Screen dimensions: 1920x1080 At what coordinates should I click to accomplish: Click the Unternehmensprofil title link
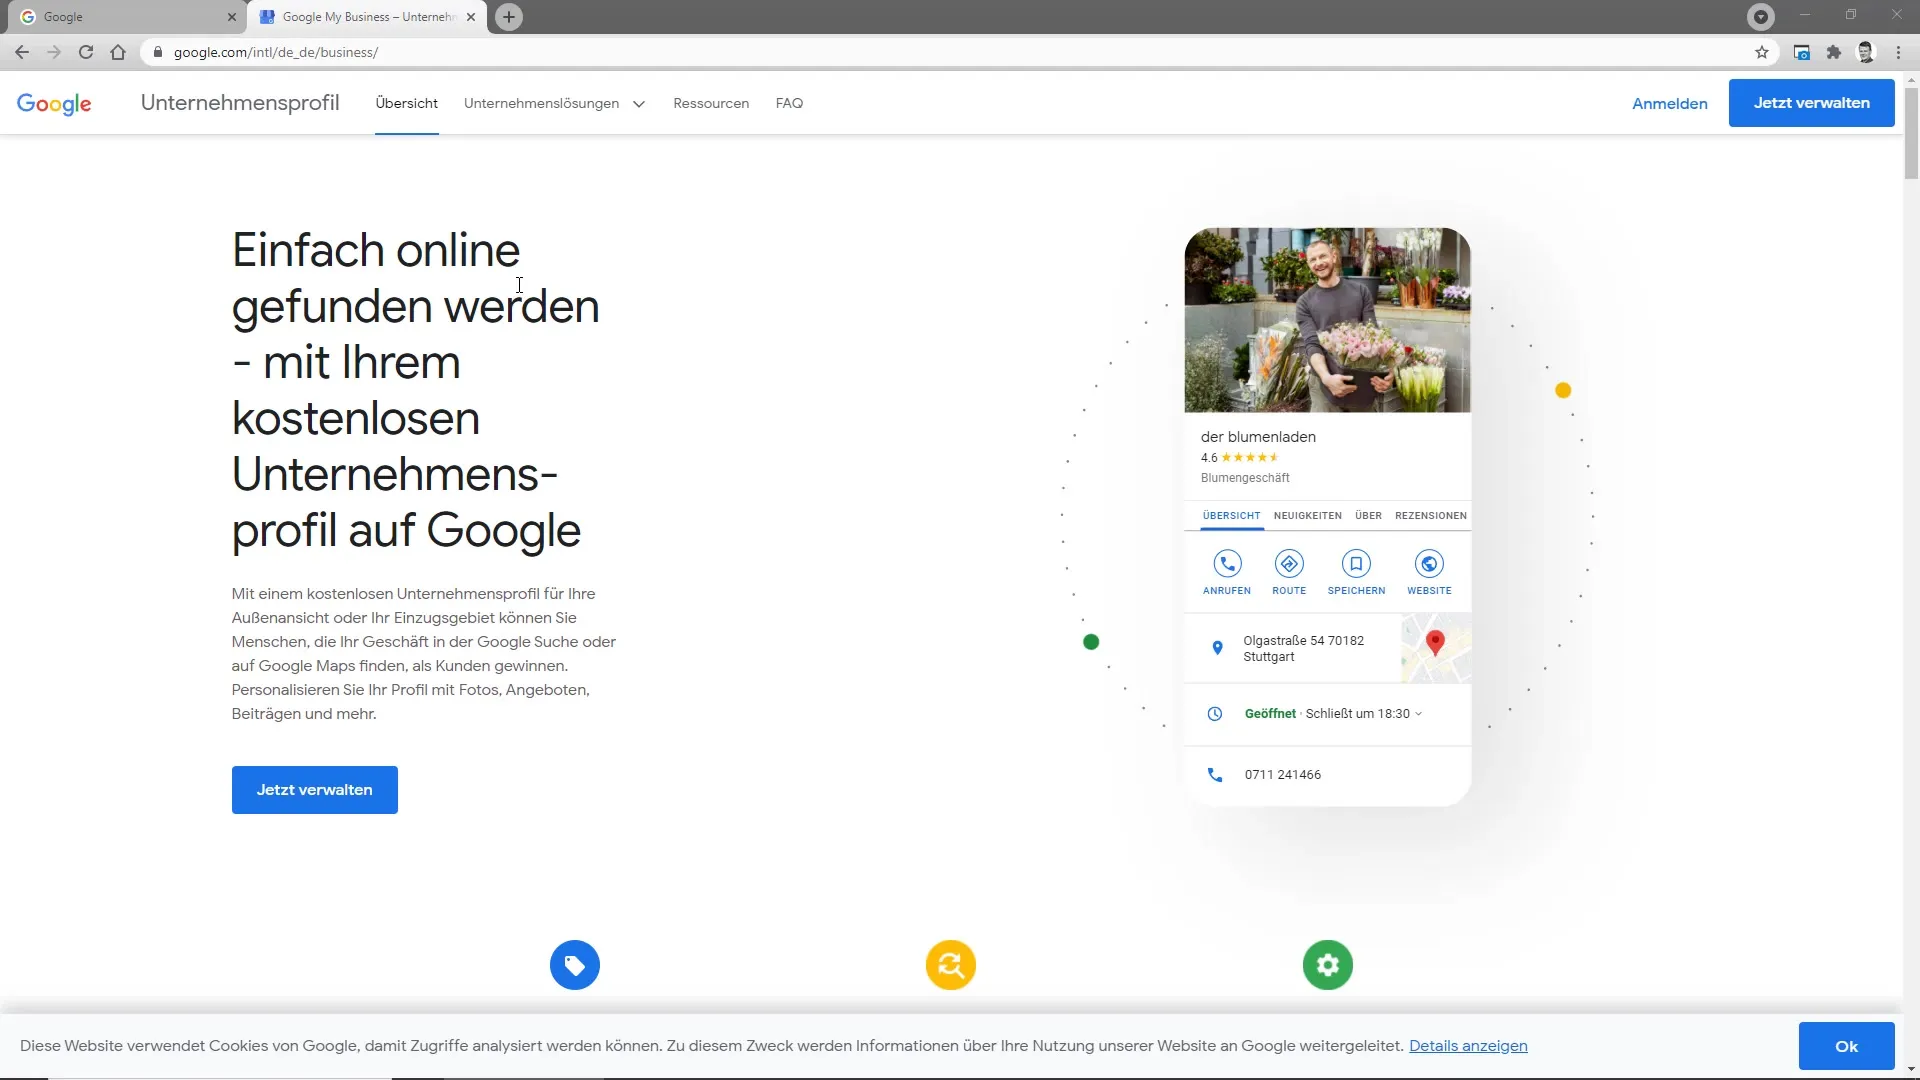(x=240, y=103)
